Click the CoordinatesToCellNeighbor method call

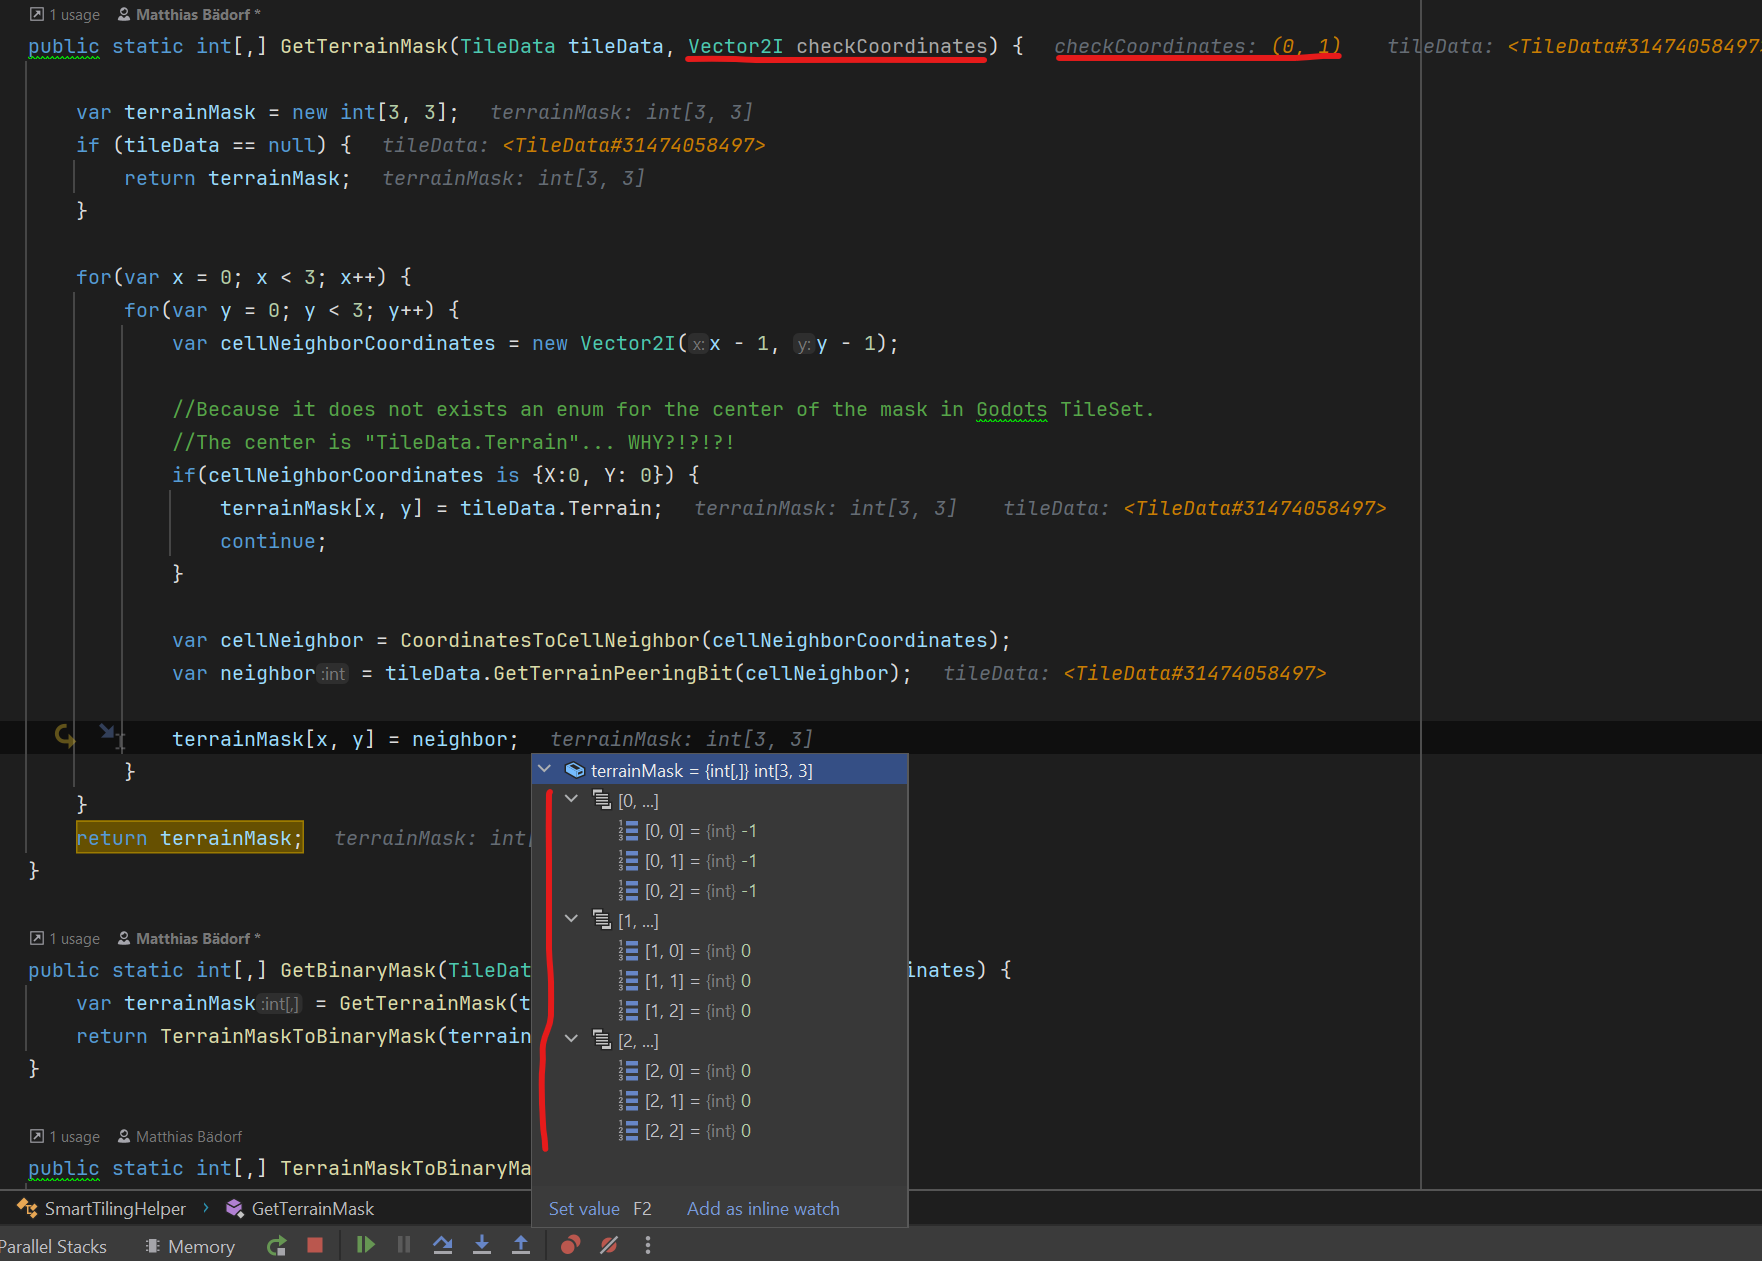pyautogui.click(x=549, y=640)
